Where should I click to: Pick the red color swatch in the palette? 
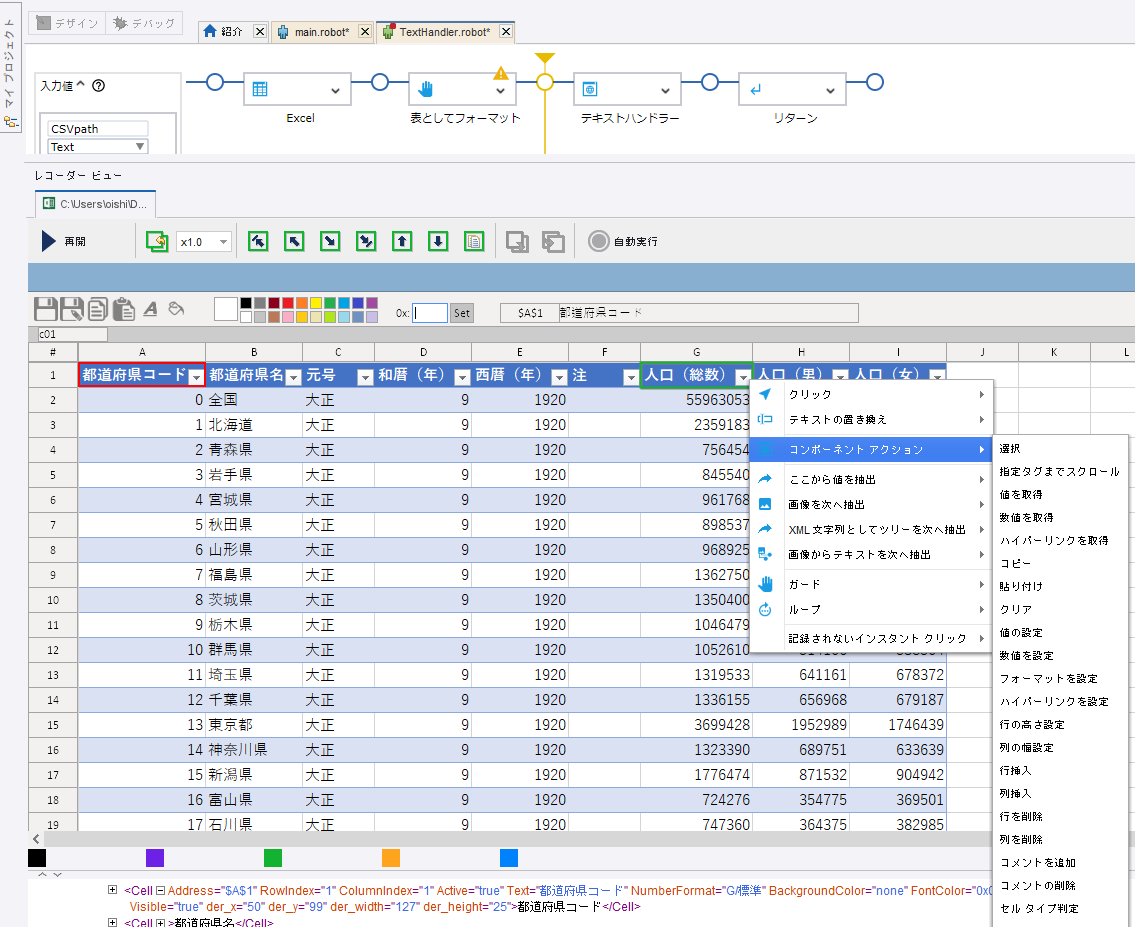(x=287, y=302)
